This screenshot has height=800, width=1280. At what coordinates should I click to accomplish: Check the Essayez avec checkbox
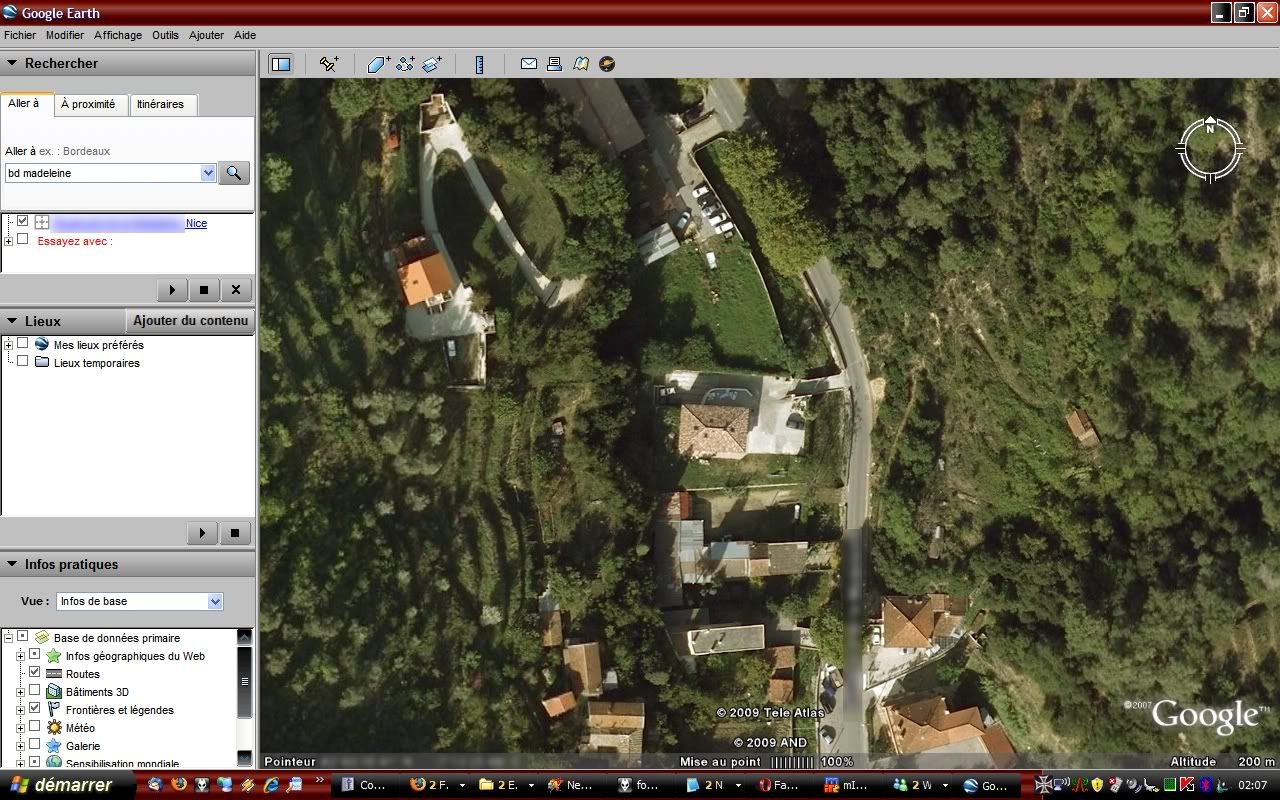click(x=23, y=239)
